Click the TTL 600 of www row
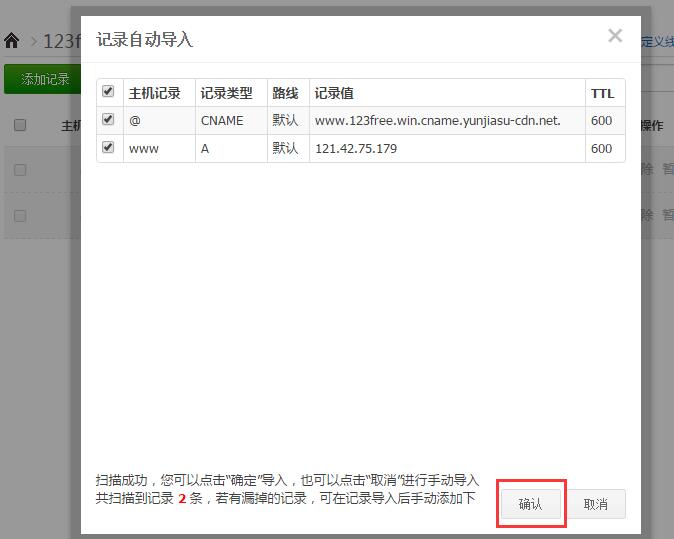Image resolution: width=674 pixels, height=539 pixels. 601,149
